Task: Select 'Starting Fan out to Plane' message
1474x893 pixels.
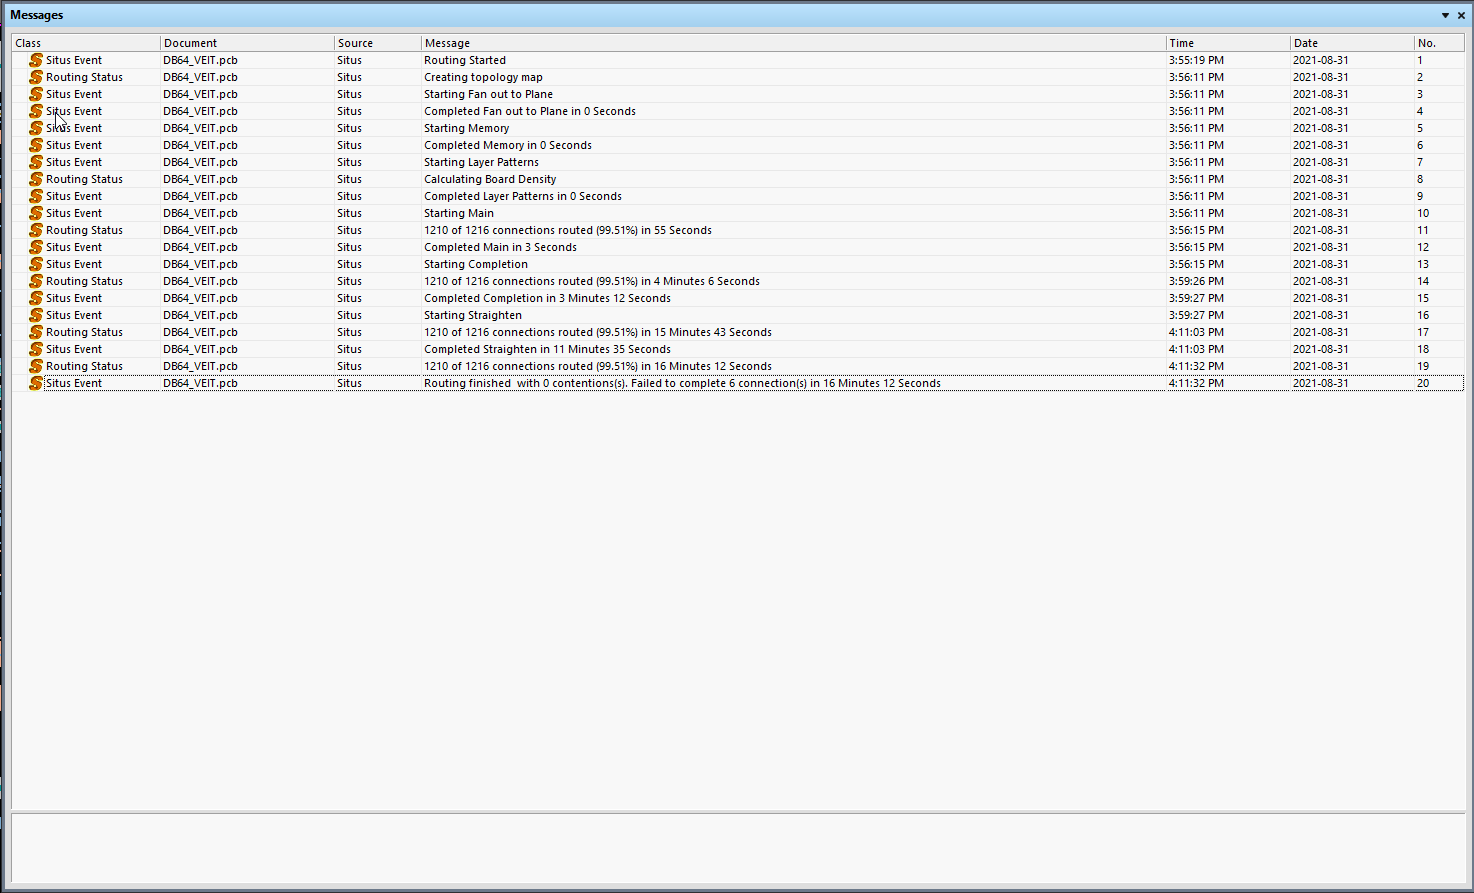Action: tap(488, 94)
